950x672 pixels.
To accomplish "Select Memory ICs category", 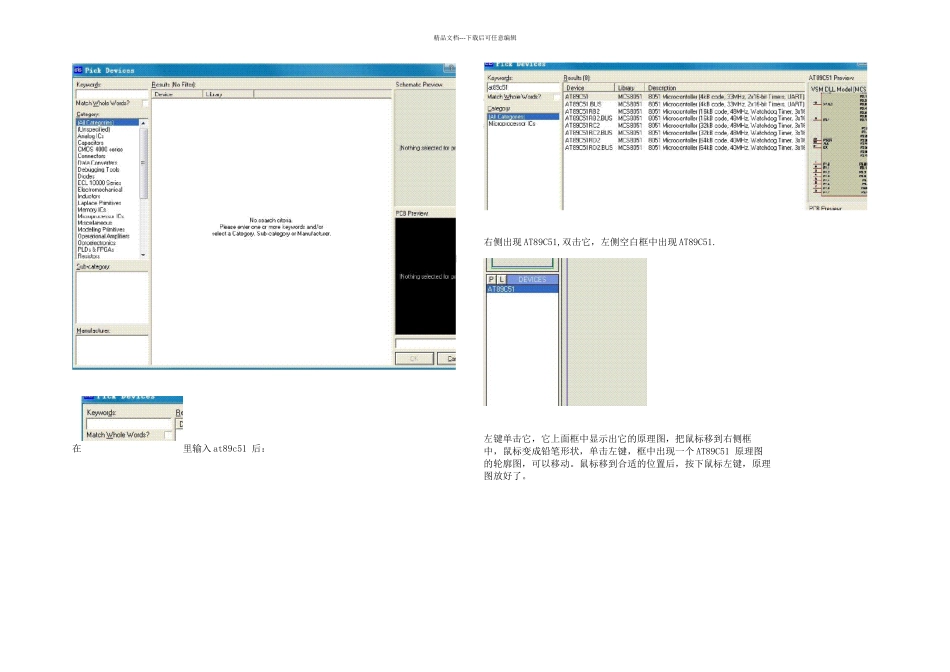I will coord(107,209).
